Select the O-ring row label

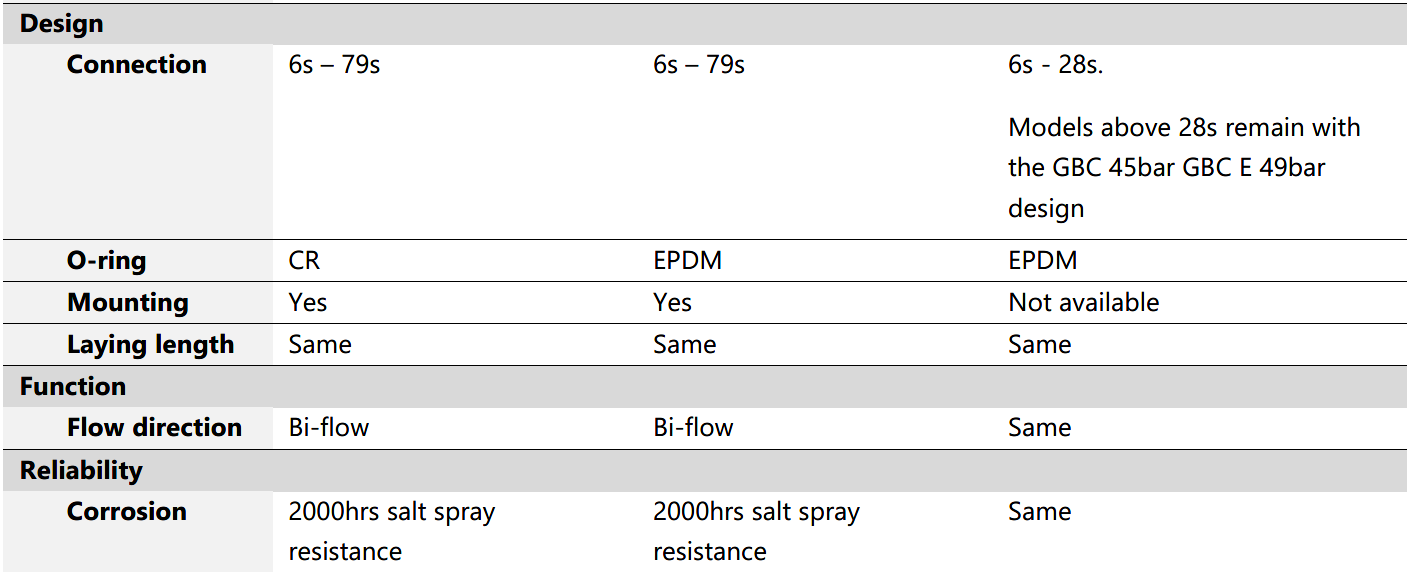[106, 261]
